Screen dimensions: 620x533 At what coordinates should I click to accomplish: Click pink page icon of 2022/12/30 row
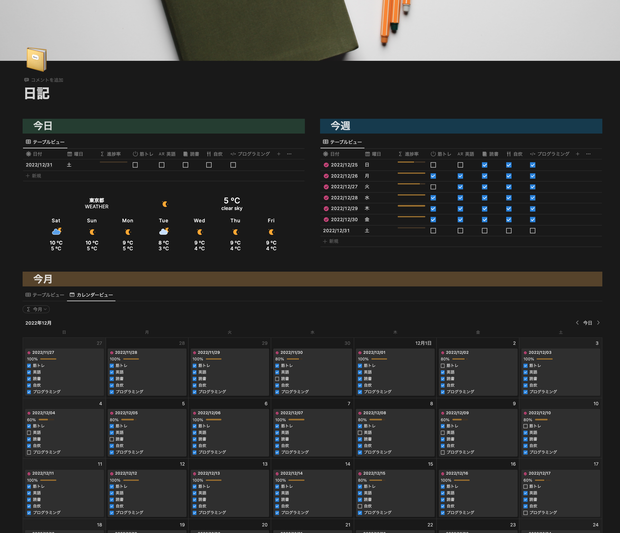[326, 219]
